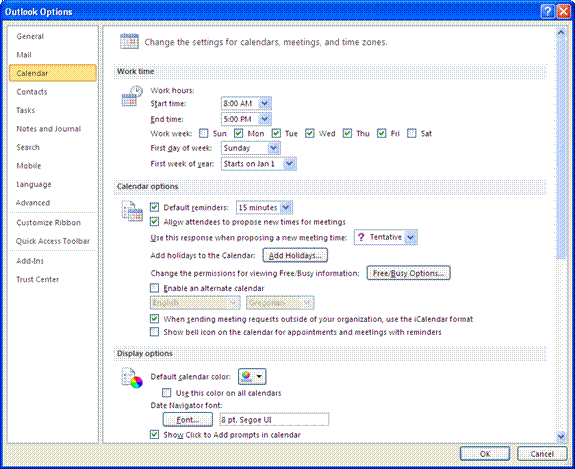Enable the Sat work week checkbox
The width and height of the screenshot is (575, 469).
point(412,133)
